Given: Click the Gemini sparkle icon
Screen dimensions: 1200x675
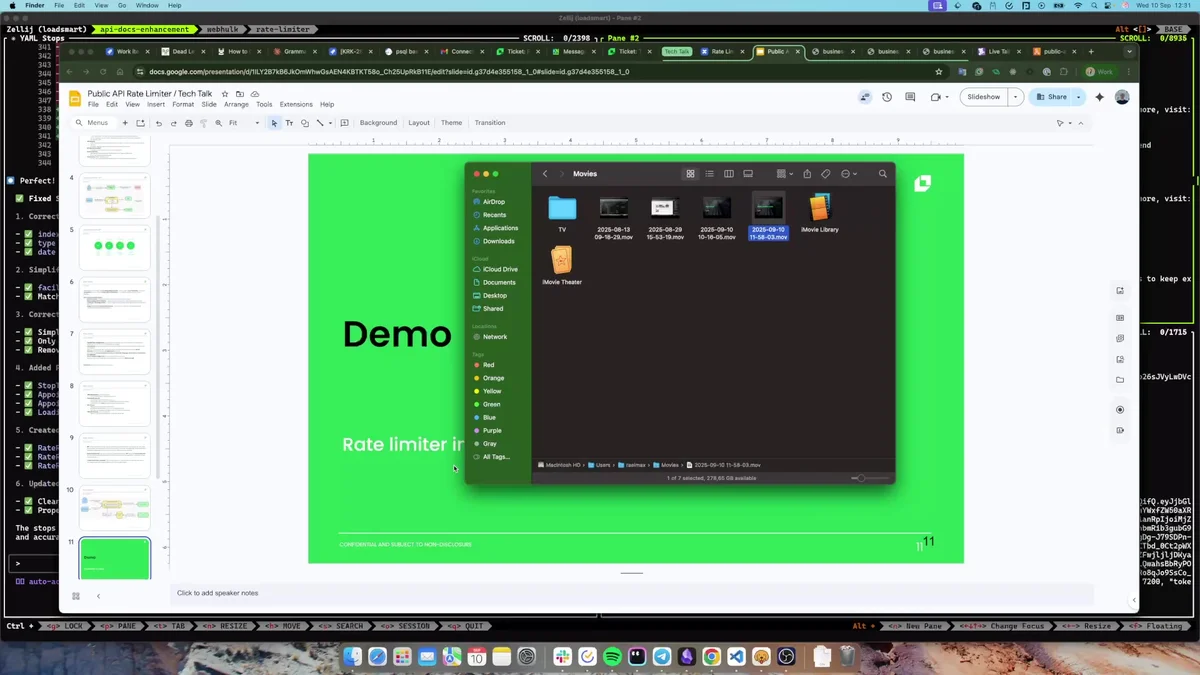Looking at the screenshot, I should tap(1099, 97).
